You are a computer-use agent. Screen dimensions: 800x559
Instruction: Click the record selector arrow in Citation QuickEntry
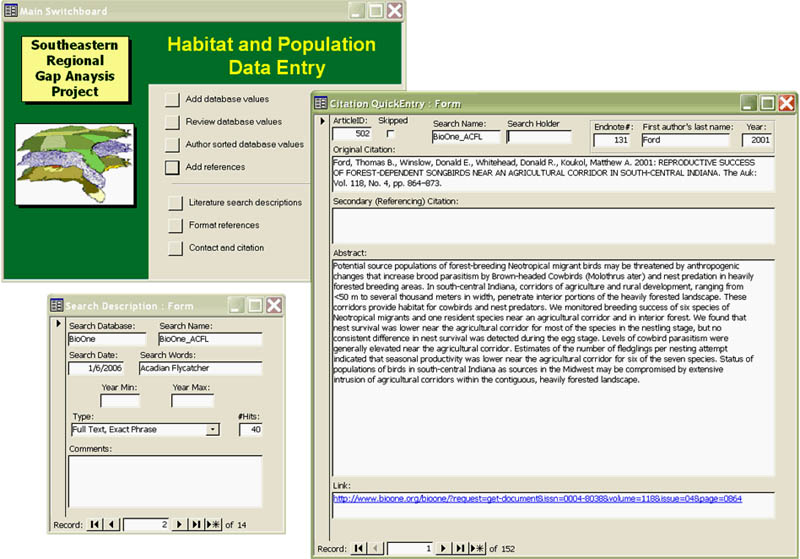pyautogui.click(x=322, y=121)
